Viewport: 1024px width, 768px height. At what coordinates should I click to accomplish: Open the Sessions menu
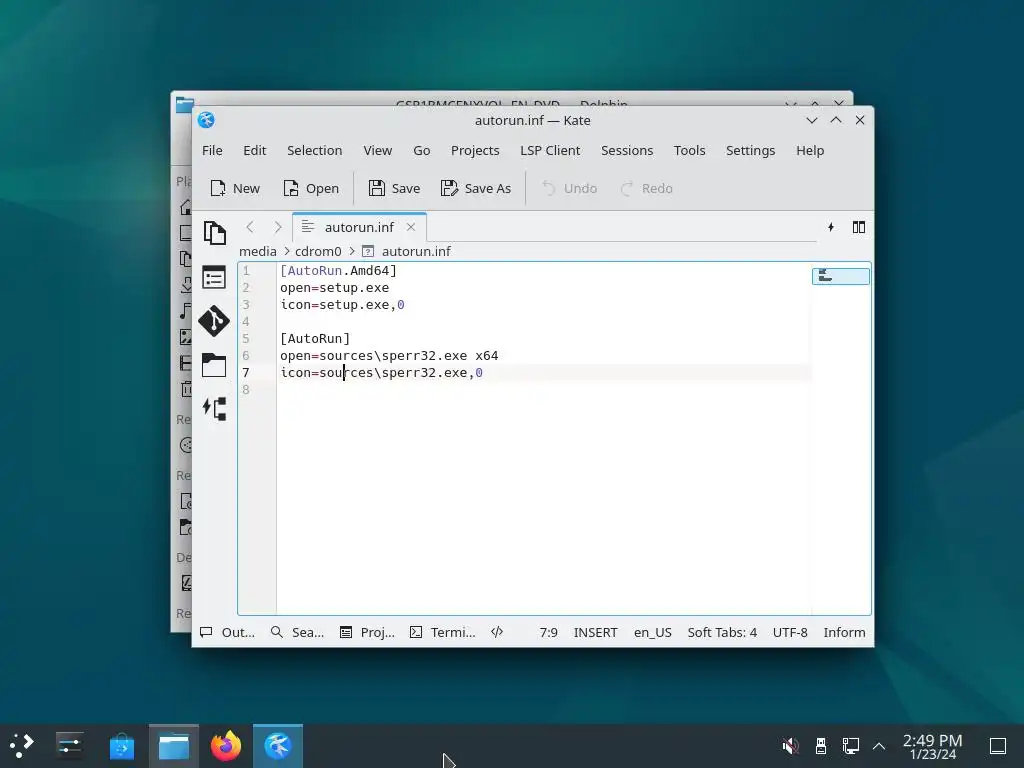tap(627, 151)
